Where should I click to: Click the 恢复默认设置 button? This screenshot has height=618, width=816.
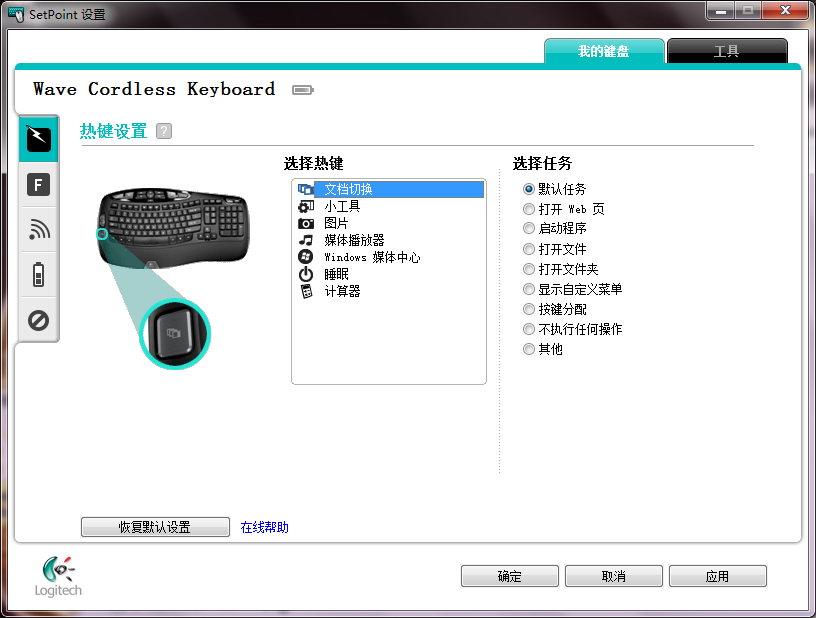pos(155,527)
